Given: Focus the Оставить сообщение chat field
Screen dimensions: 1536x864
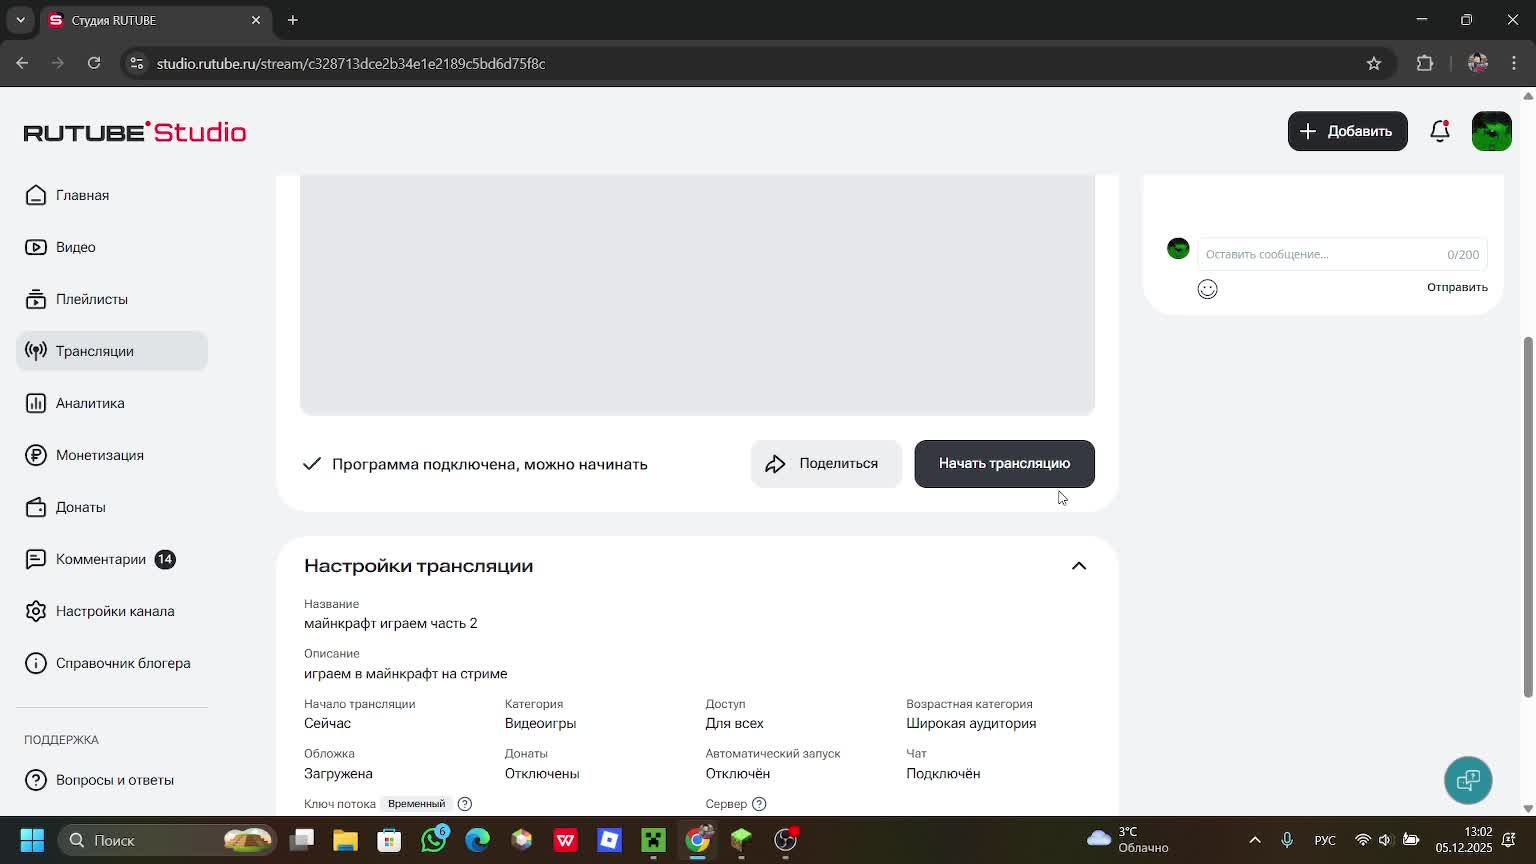Looking at the screenshot, I should (x=1342, y=254).
